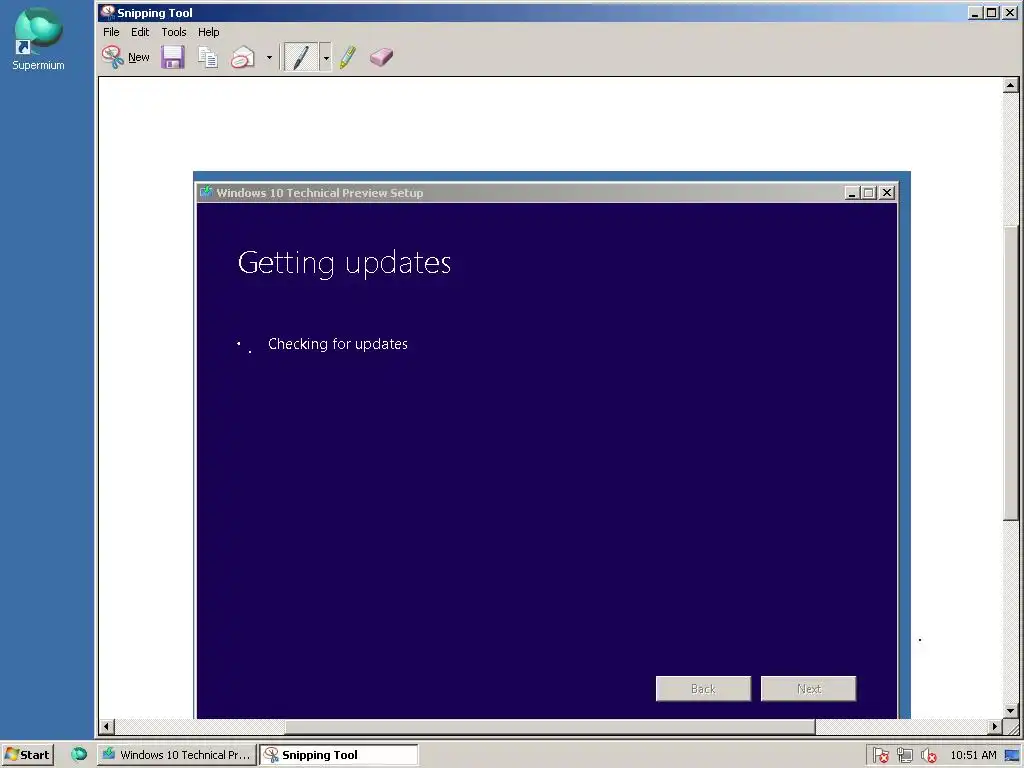Open the Start menu

tap(27, 755)
